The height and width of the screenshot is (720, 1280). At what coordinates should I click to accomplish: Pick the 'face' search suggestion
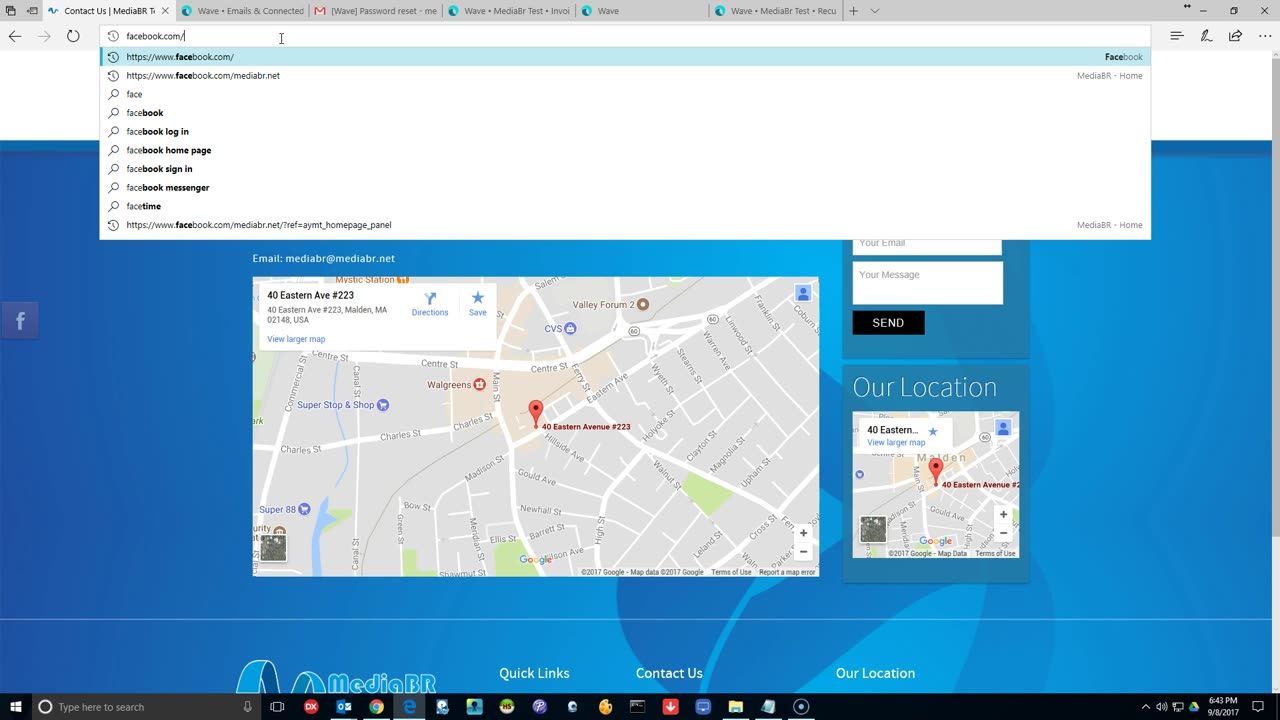[x=625, y=94]
